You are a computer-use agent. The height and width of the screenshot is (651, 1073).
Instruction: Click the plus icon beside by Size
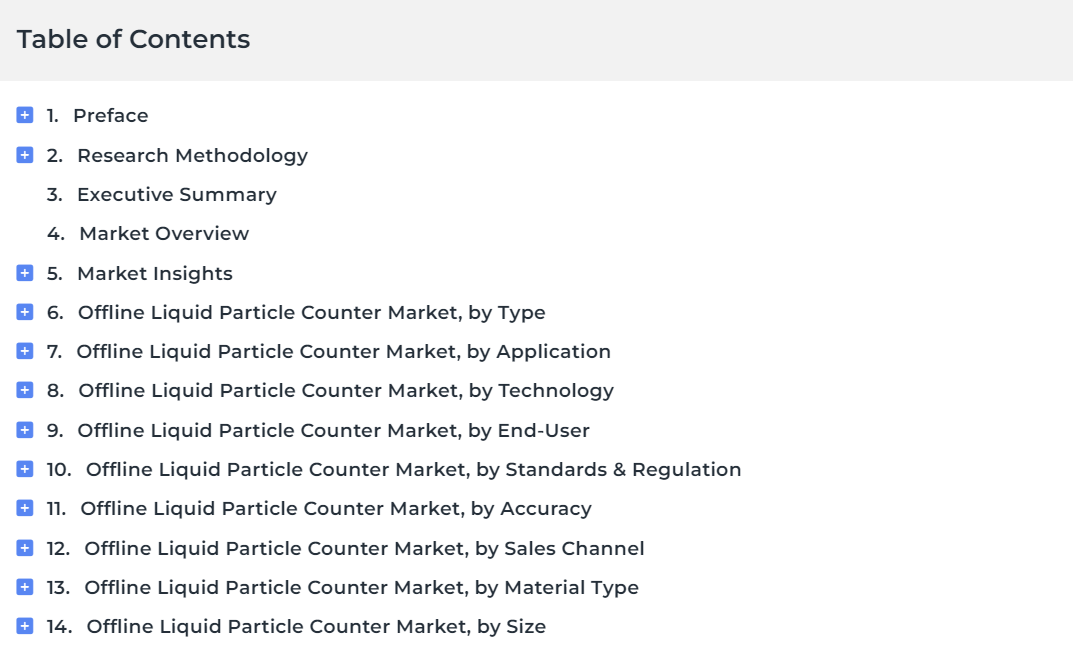click(25, 626)
